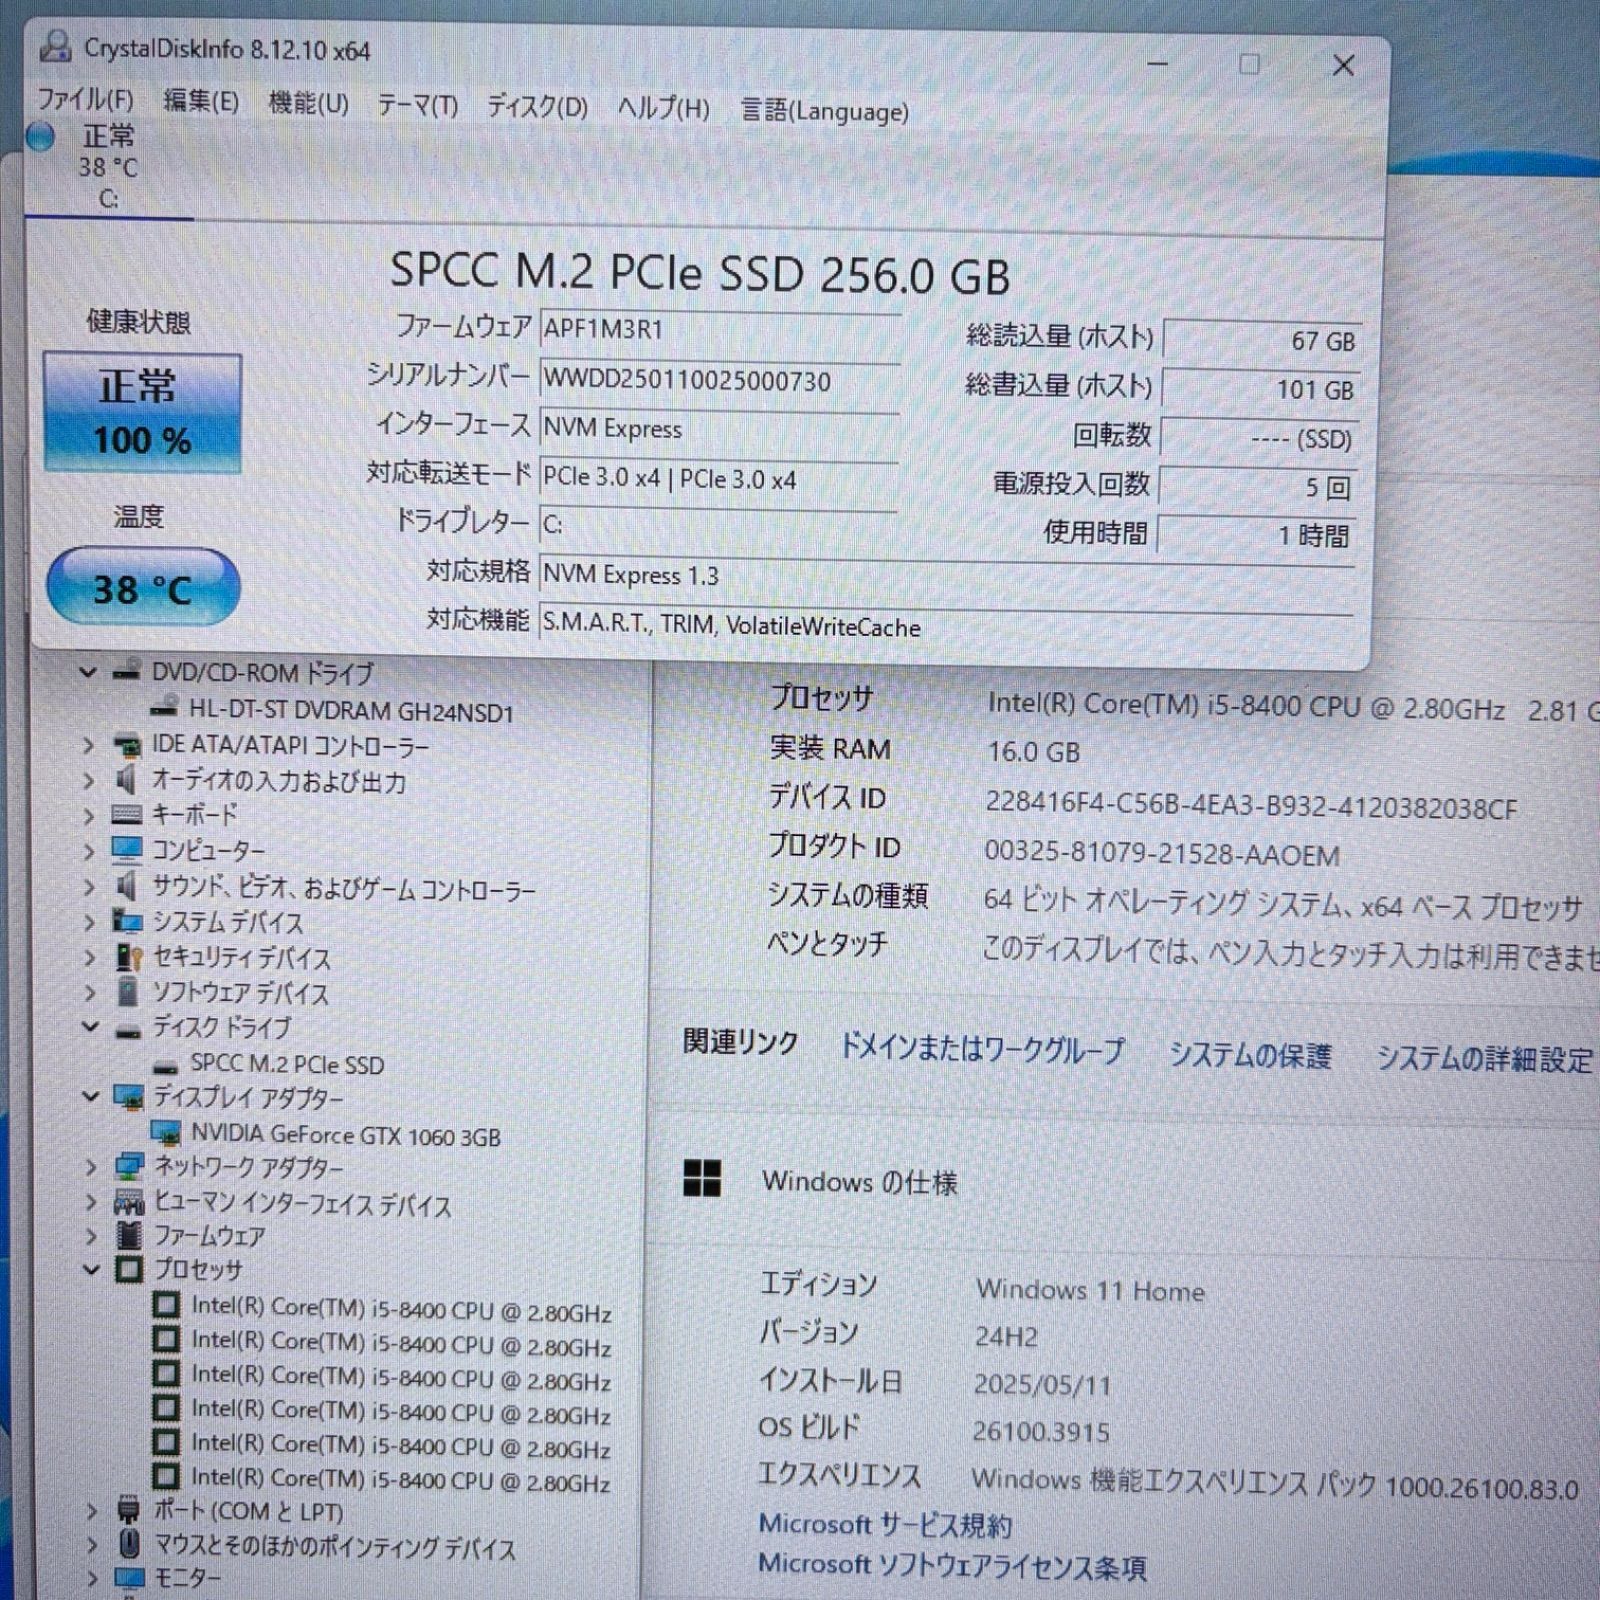Select HL-DT-ST DVDRAM GH24NSD1 device
The width and height of the screenshot is (1600, 1600).
pyautogui.click(x=351, y=711)
